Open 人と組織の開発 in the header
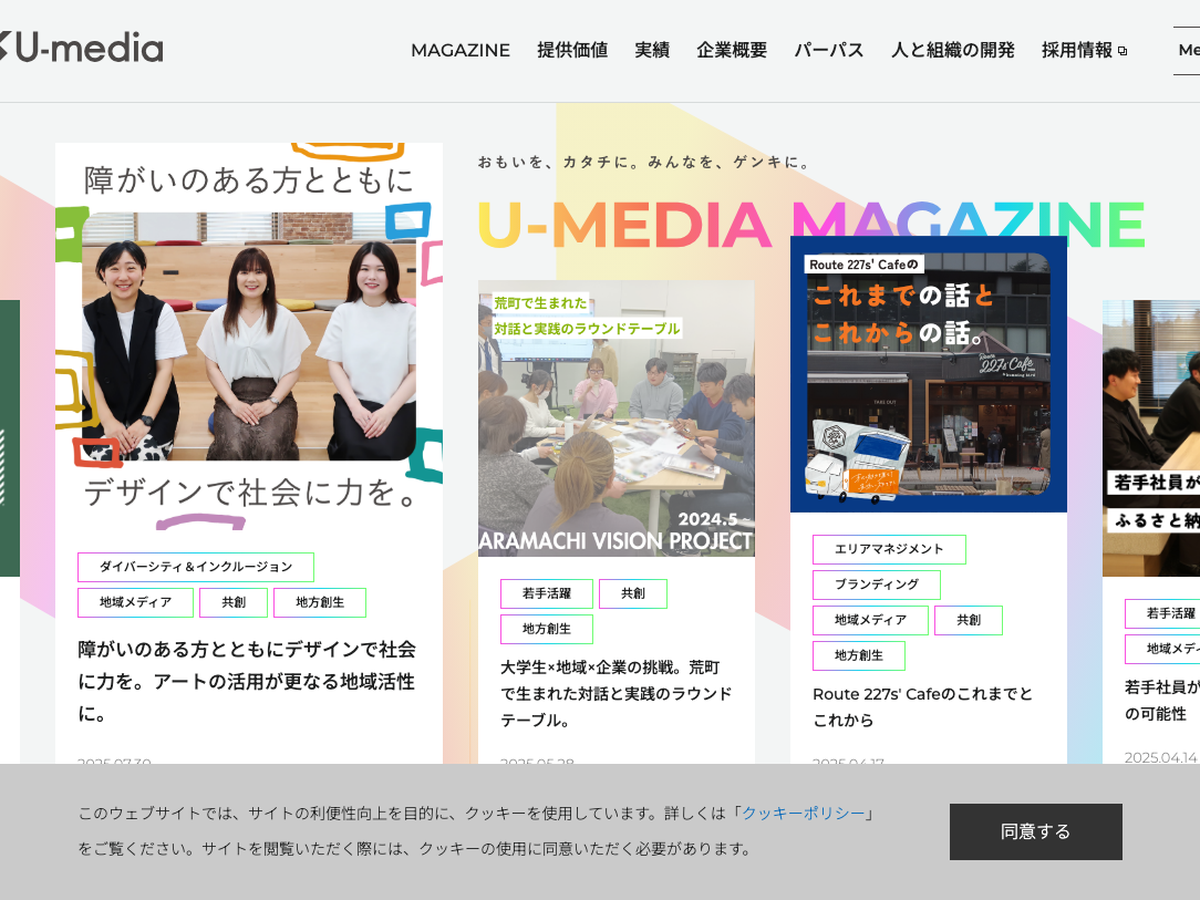This screenshot has width=1200, height=900. point(952,50)
